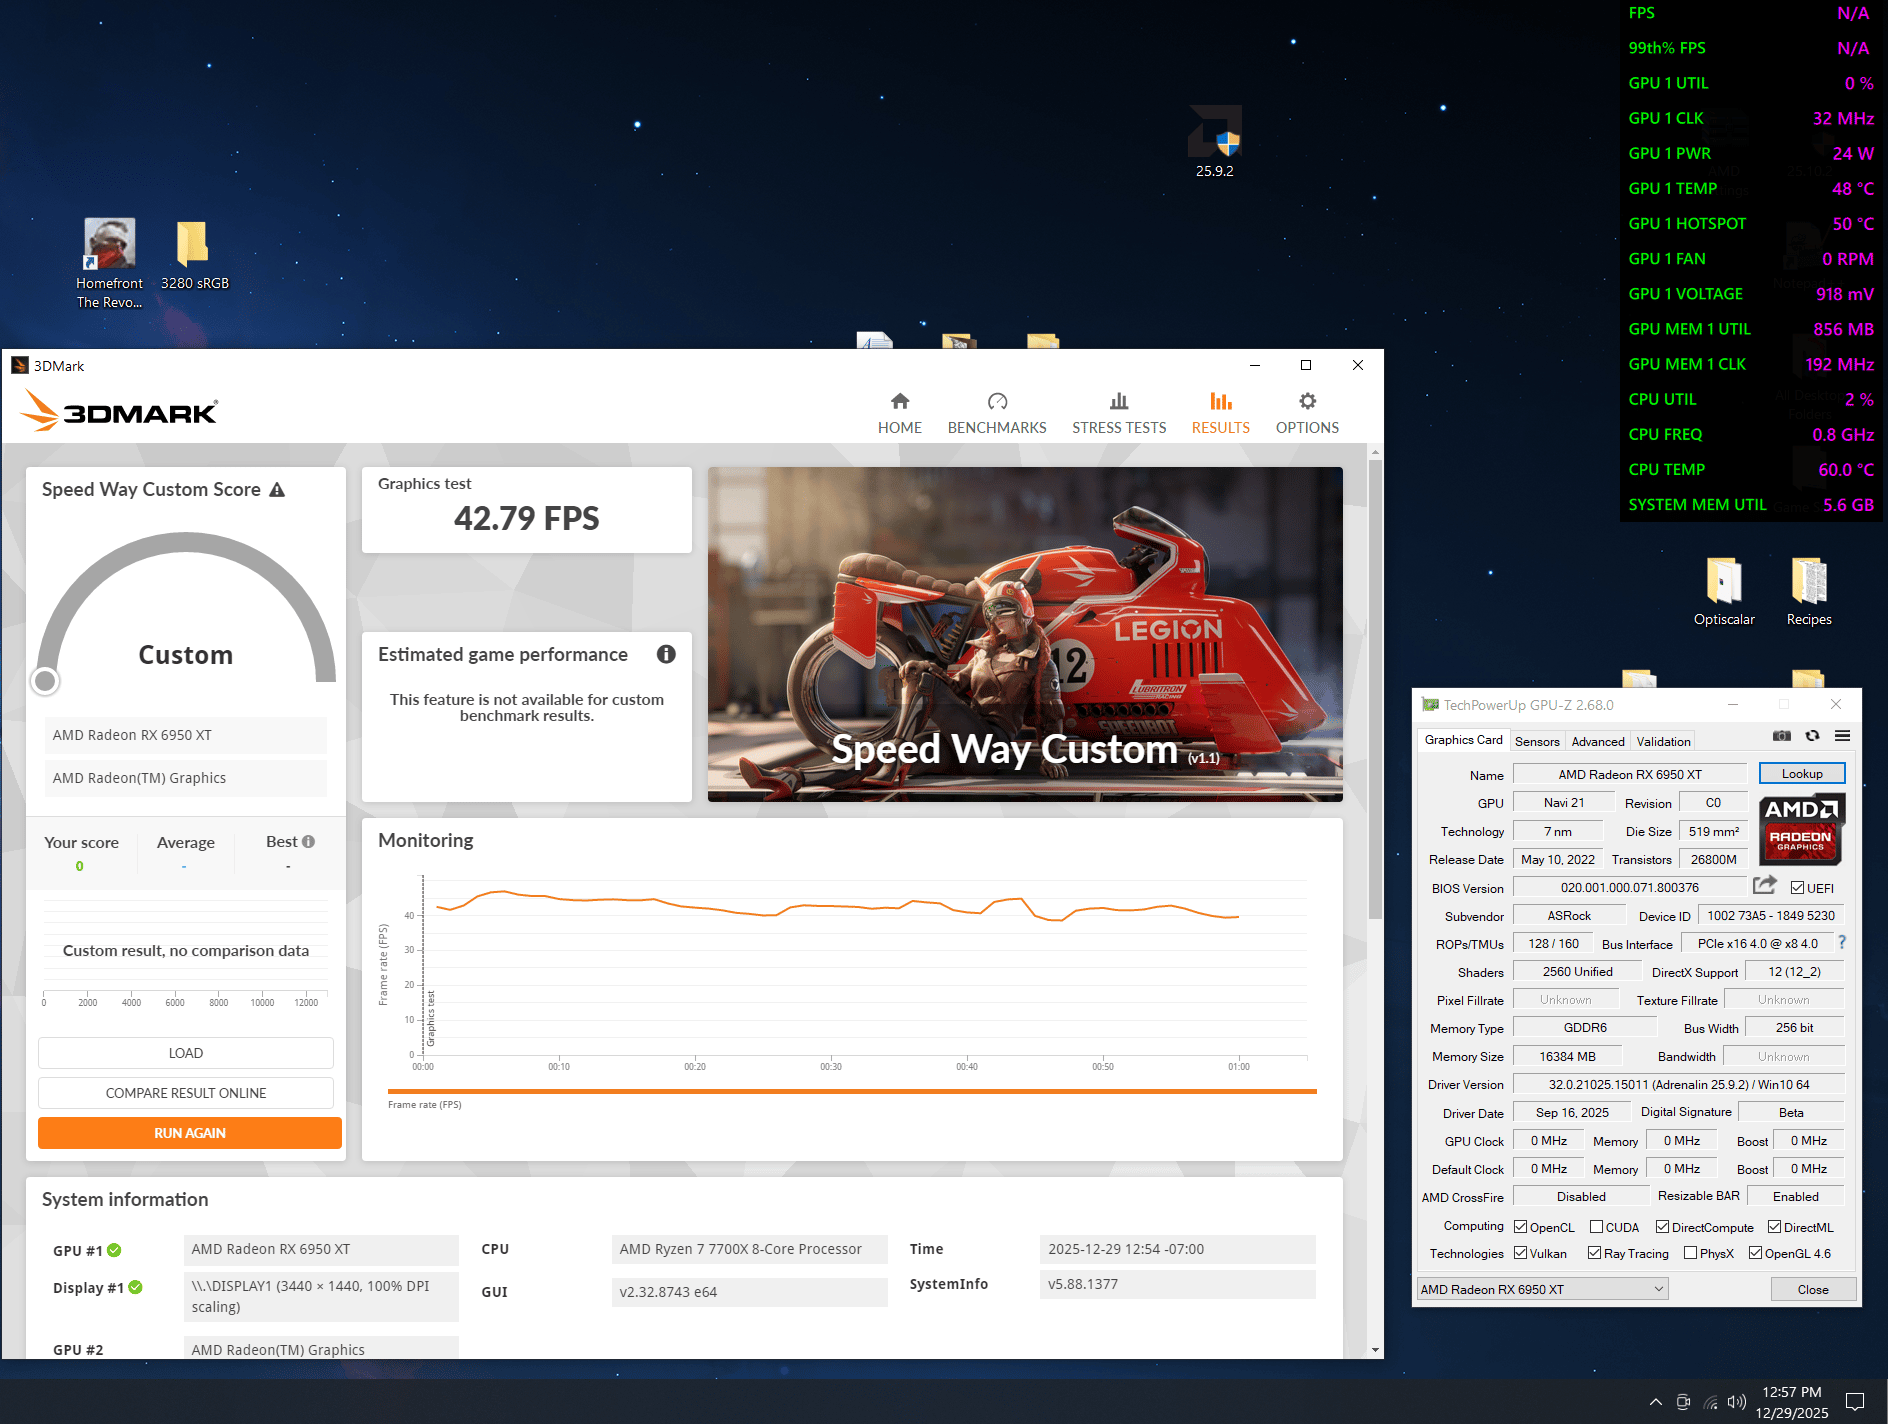Click the warning triangle next to Speed Way Custom Score
1888x1424 pixels.
(x=277, y=490)
